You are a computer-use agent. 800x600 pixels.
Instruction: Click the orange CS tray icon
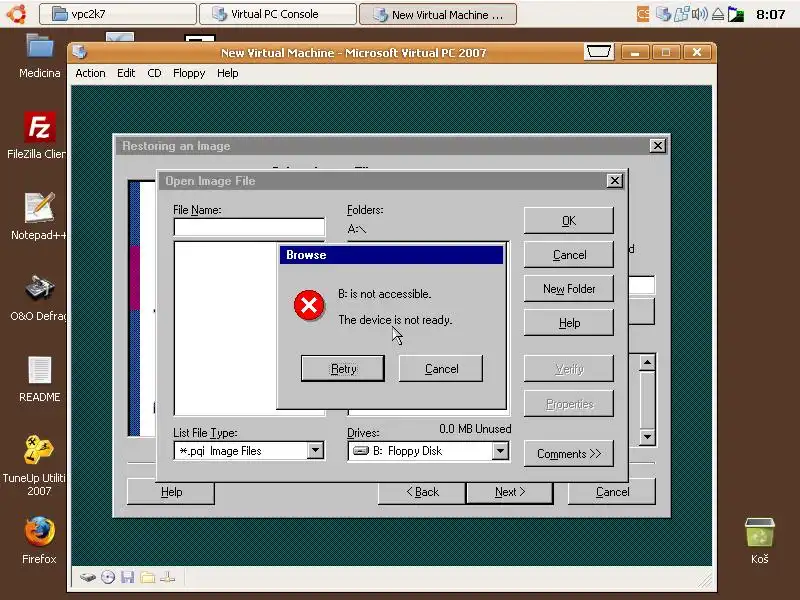coord(643,14)
